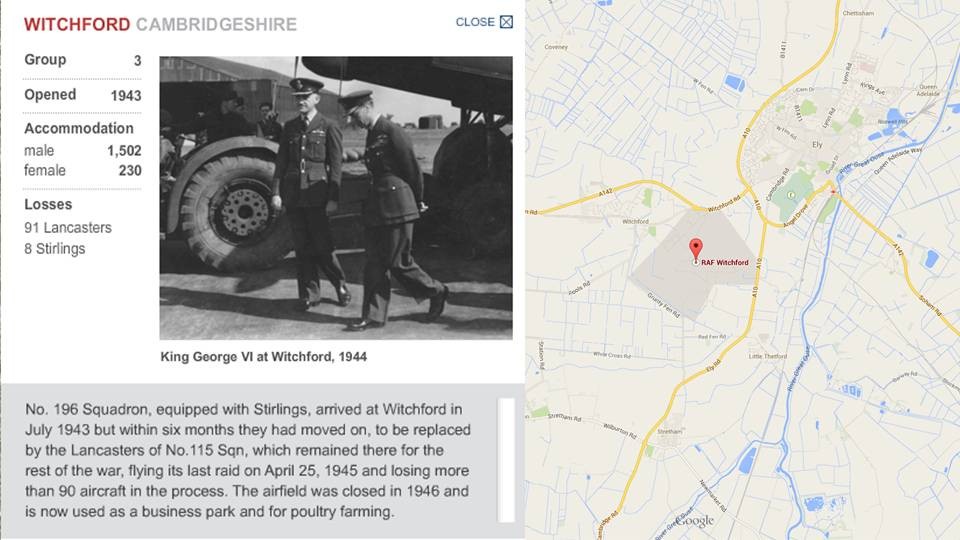Click the CLOSE text label
This screenshot has width=960, height=540.
coord(475,22)
